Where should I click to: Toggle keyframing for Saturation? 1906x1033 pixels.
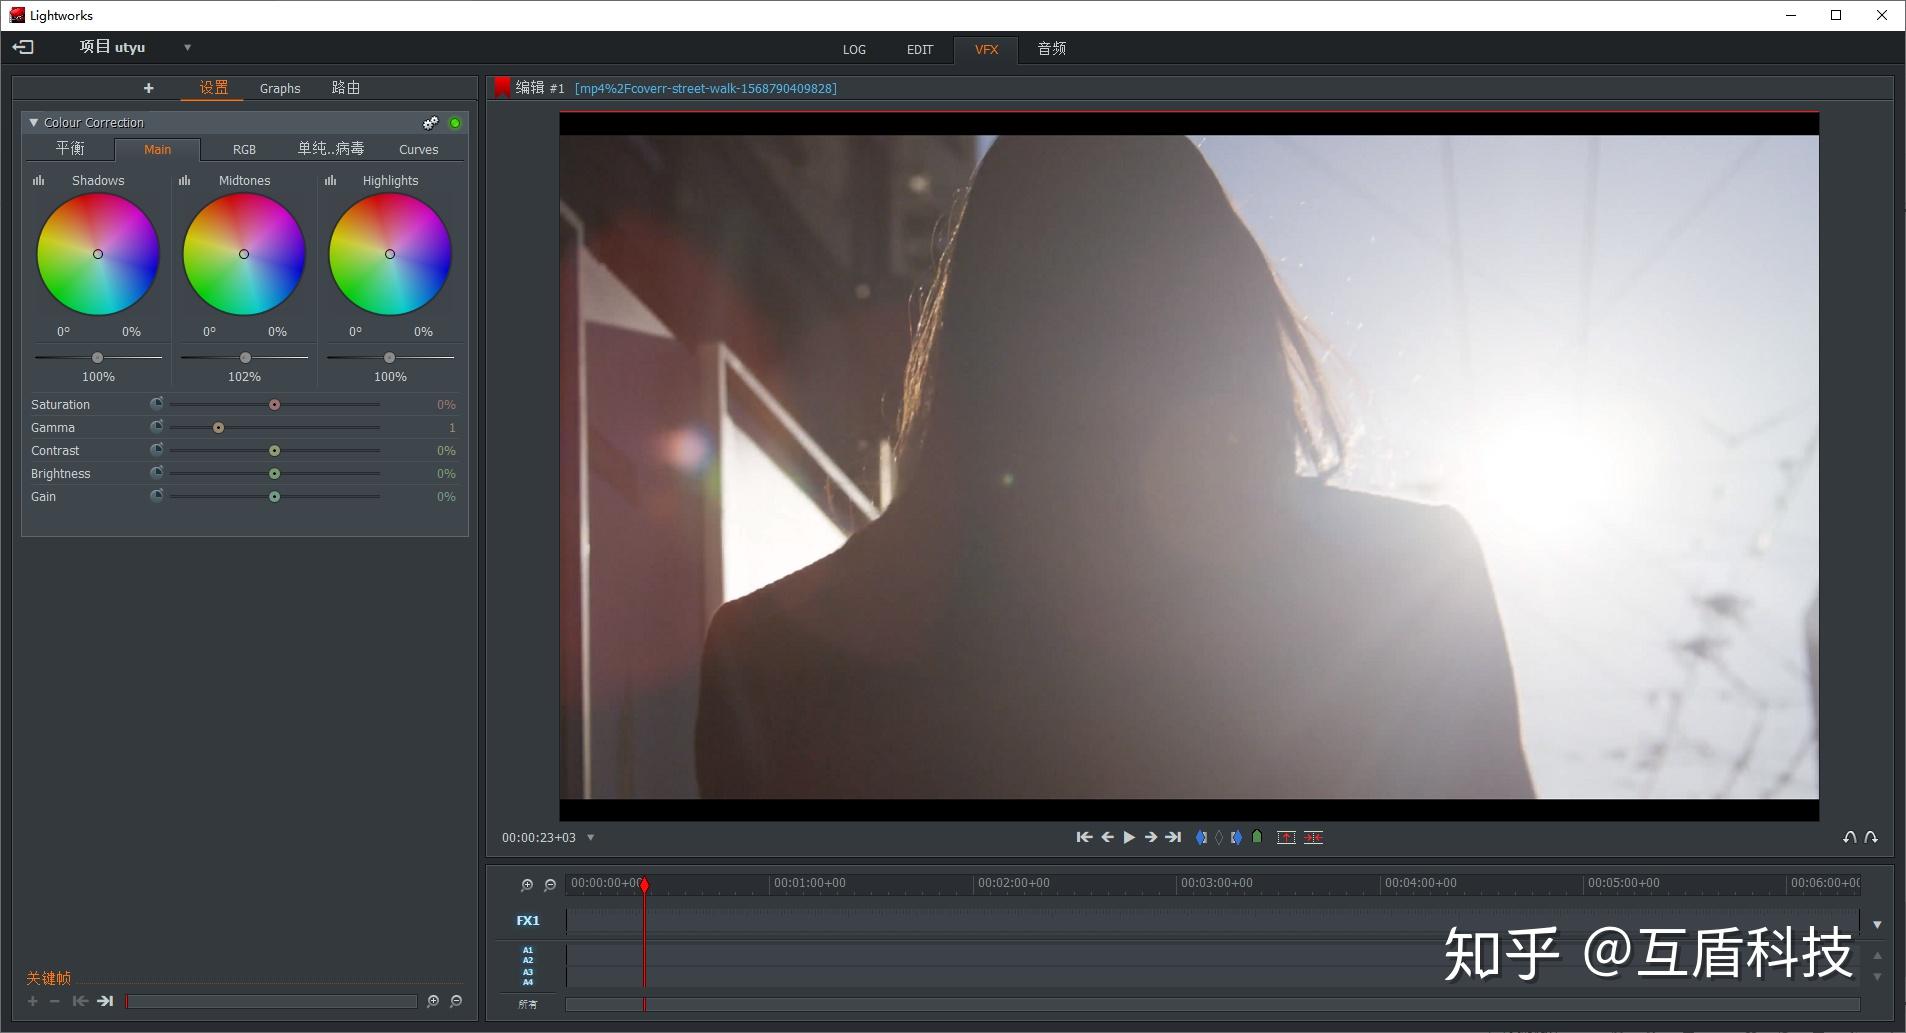156,404
